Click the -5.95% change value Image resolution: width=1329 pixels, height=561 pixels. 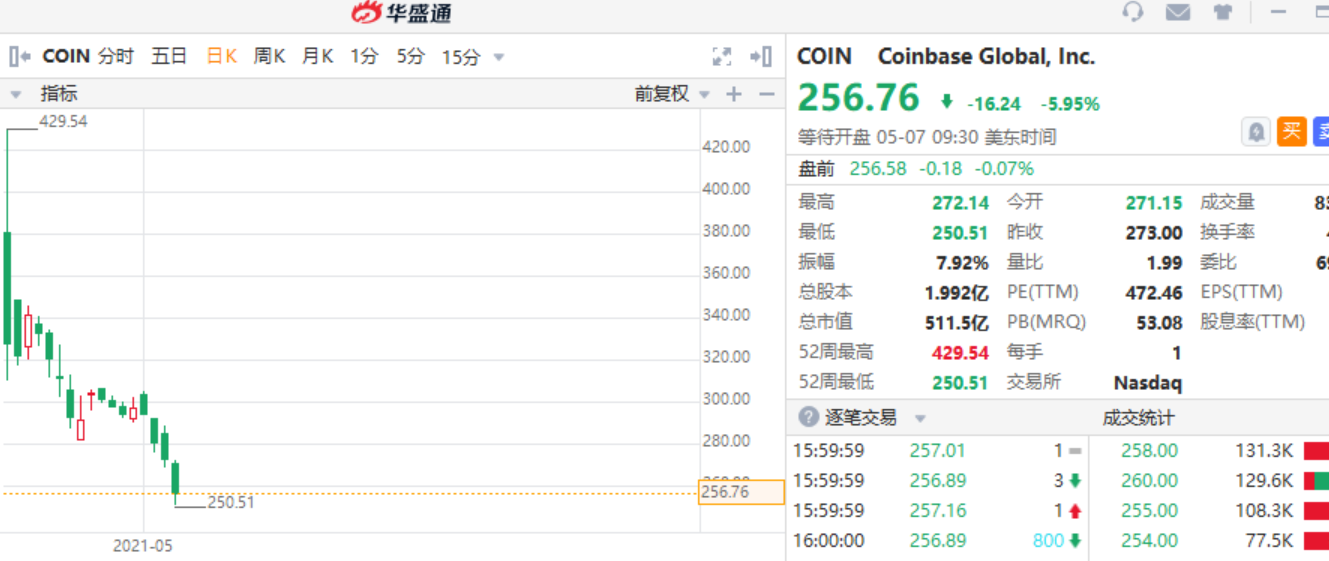[1070, 104]
